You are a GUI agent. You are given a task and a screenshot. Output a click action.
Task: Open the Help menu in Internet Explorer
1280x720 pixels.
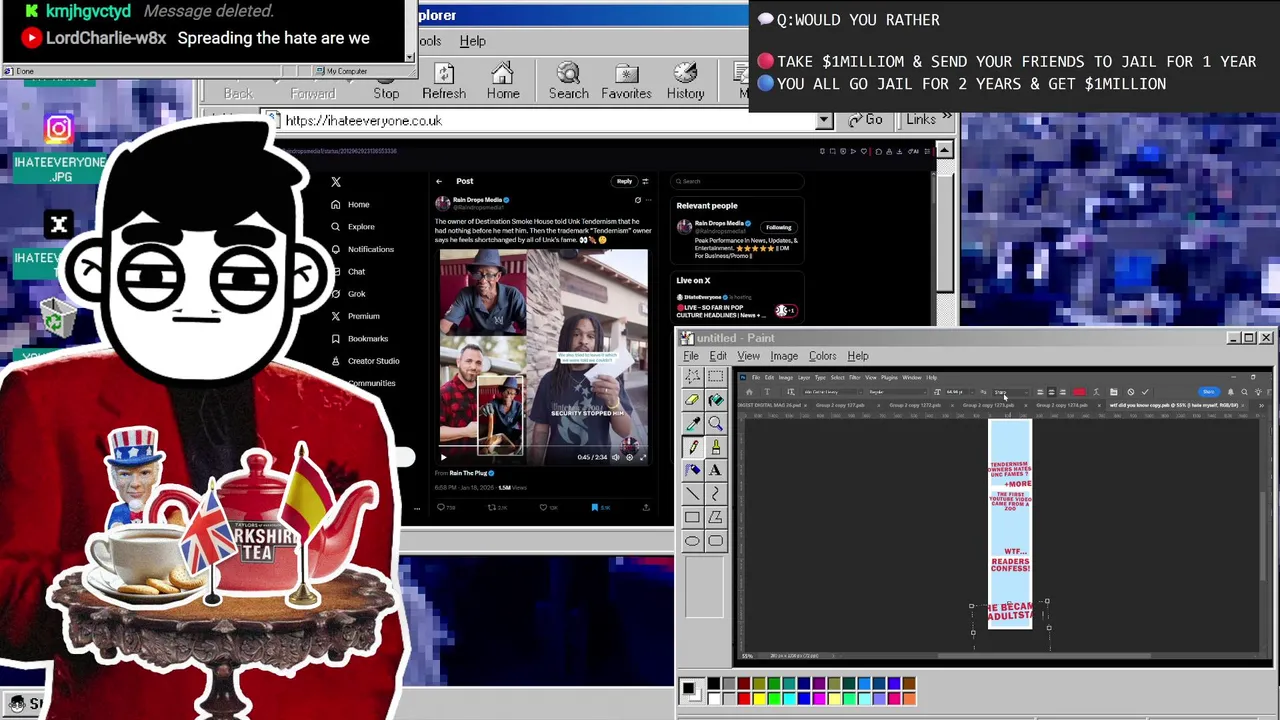tap(472, 41)
